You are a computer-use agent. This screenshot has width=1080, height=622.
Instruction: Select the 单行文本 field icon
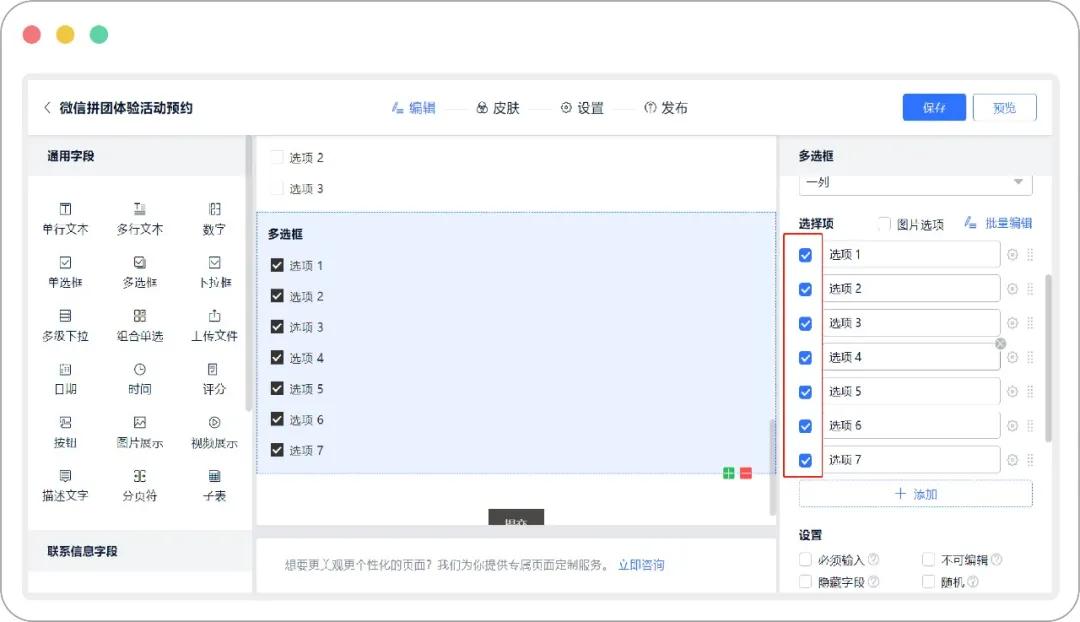65,218
